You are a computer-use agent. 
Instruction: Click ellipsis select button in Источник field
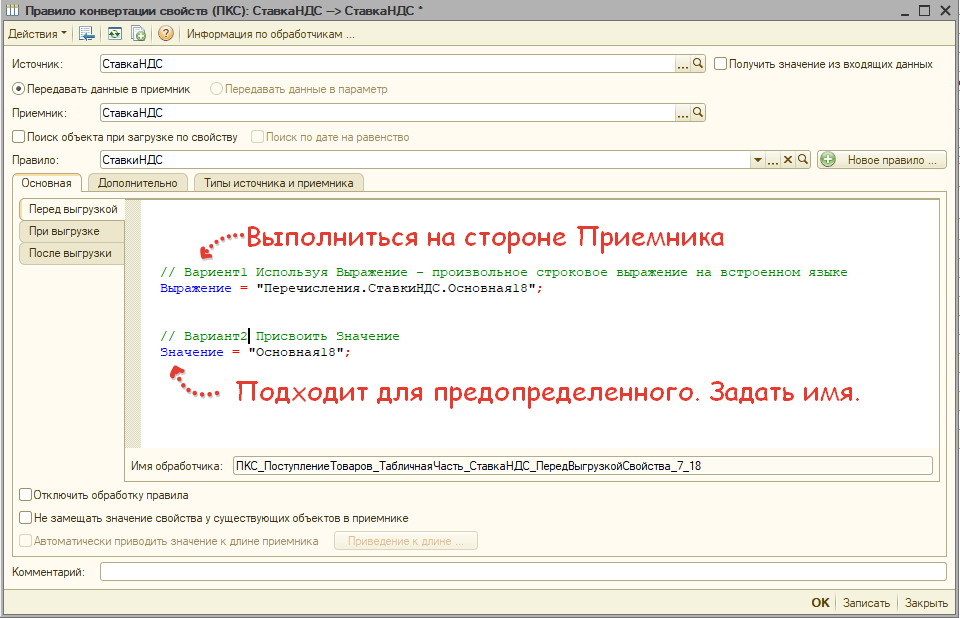[x=683, y=64]
